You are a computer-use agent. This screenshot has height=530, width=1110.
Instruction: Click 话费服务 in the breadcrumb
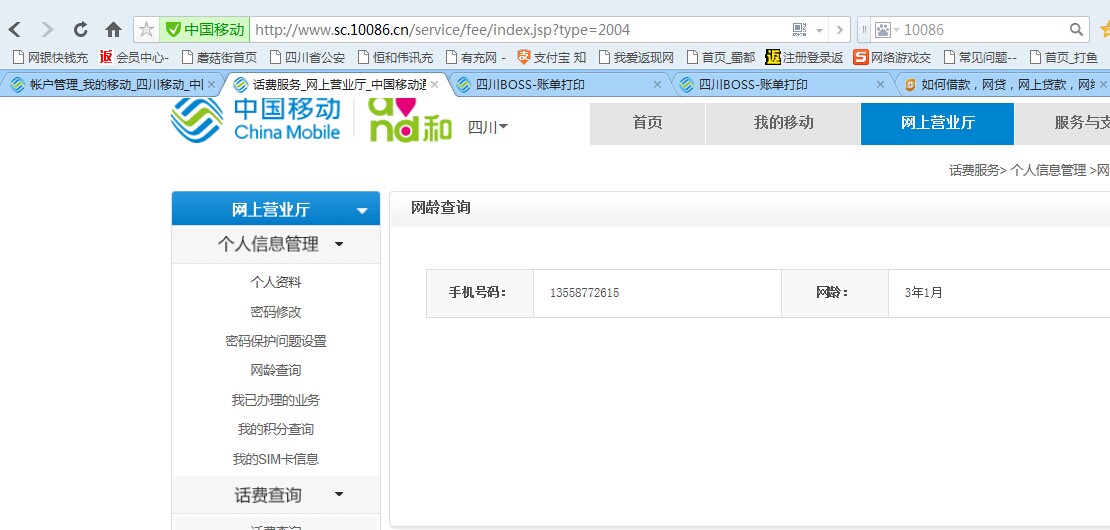coord(974,170)
